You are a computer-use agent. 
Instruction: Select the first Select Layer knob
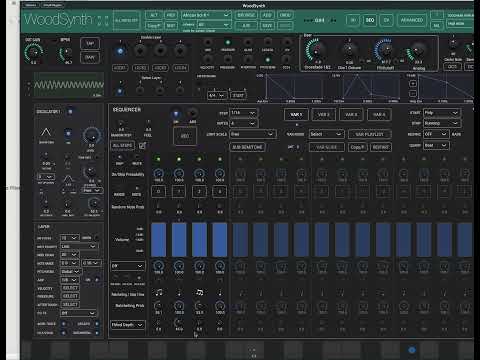tap(120, 91)
